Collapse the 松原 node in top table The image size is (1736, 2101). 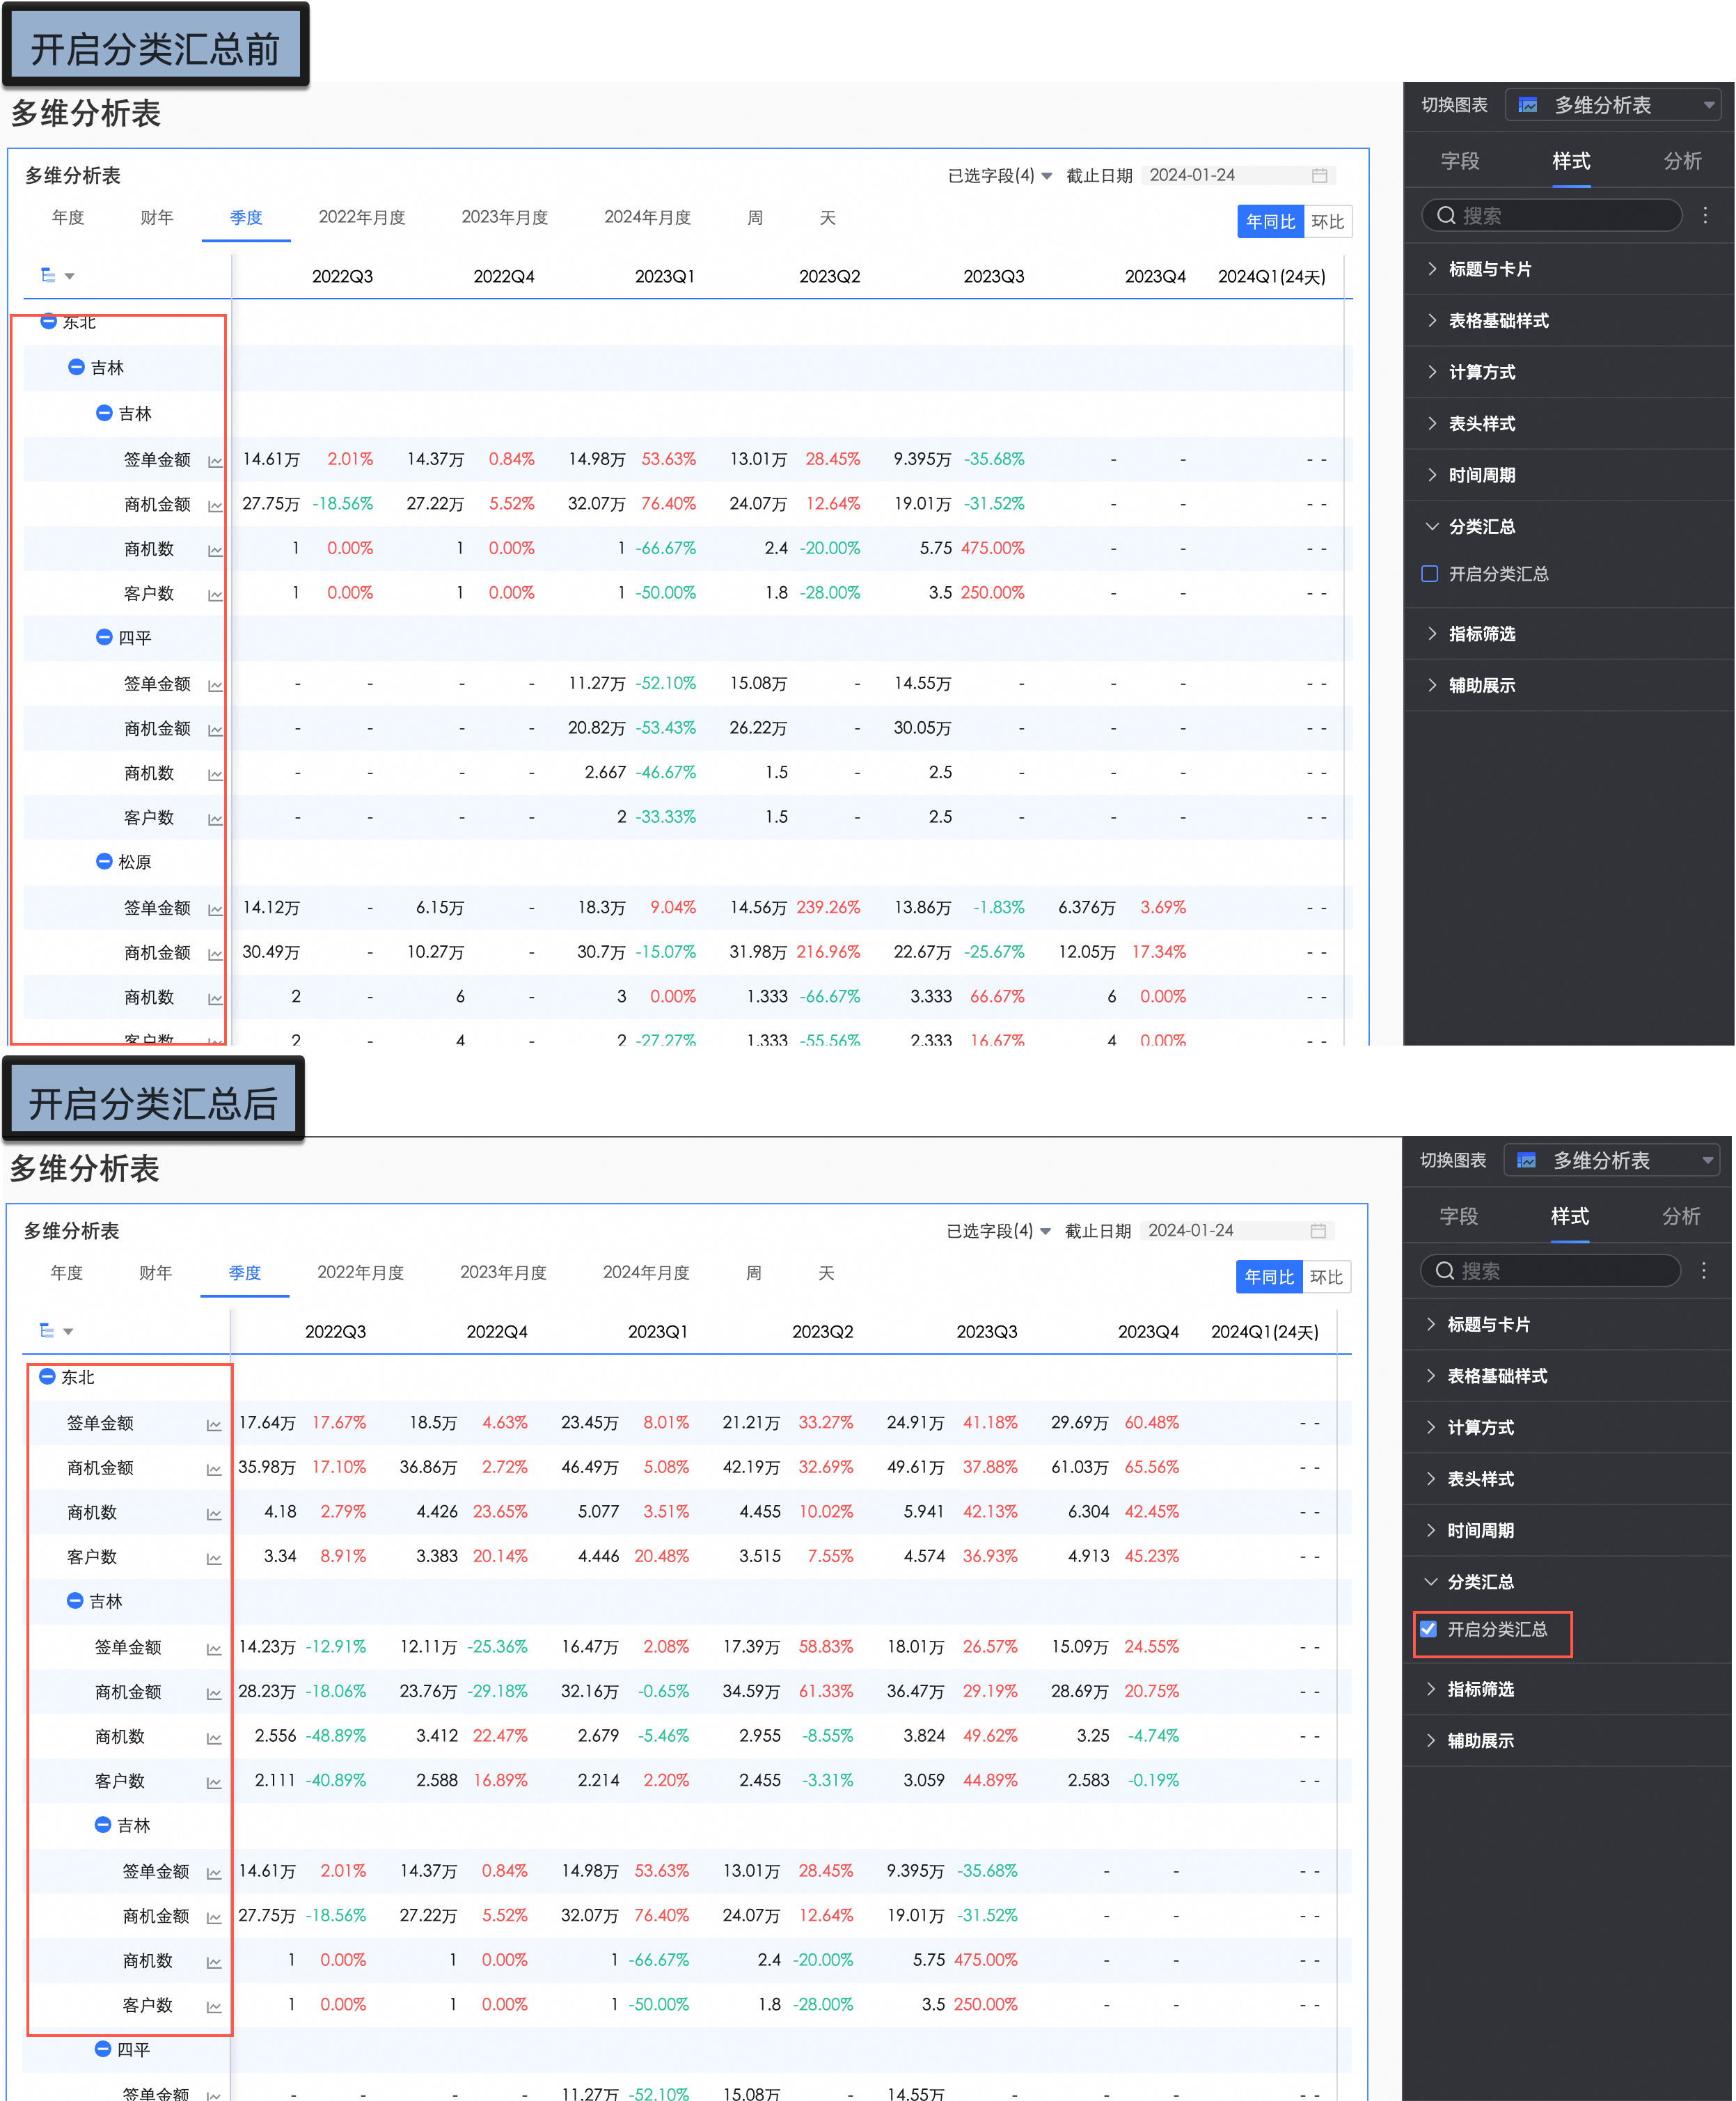coord(104,861)
